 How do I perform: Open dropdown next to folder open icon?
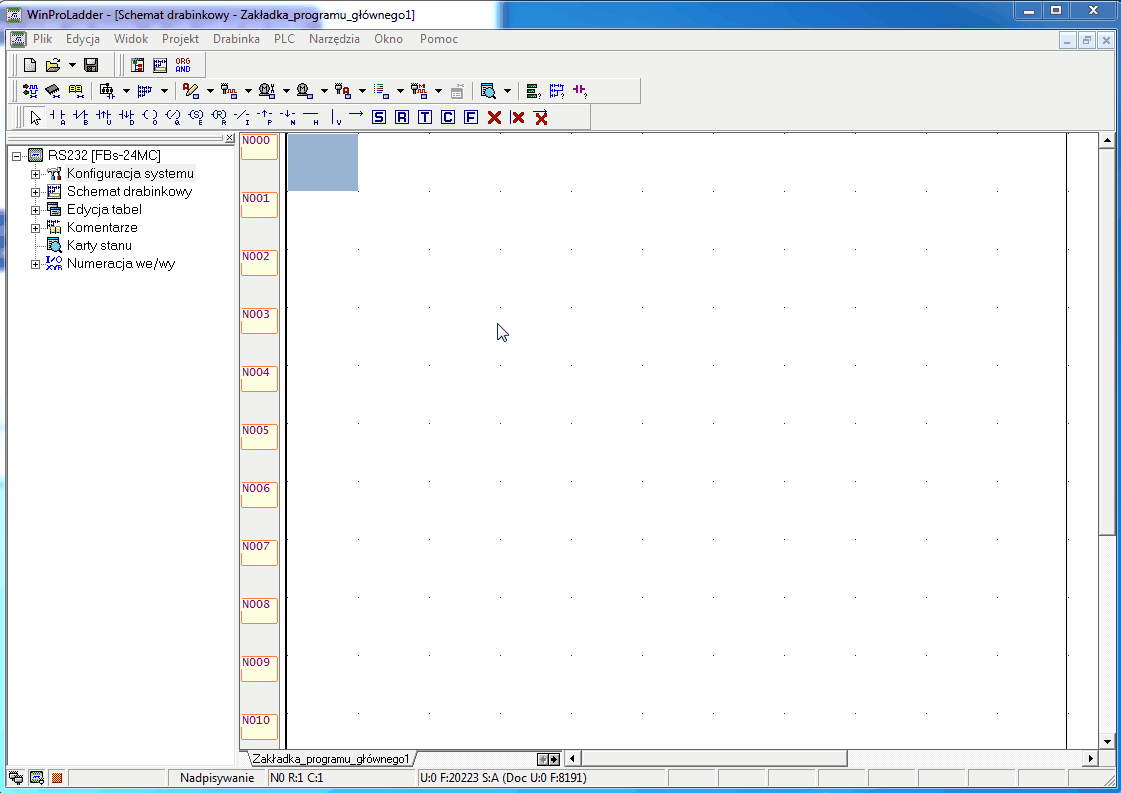(72, 65)
